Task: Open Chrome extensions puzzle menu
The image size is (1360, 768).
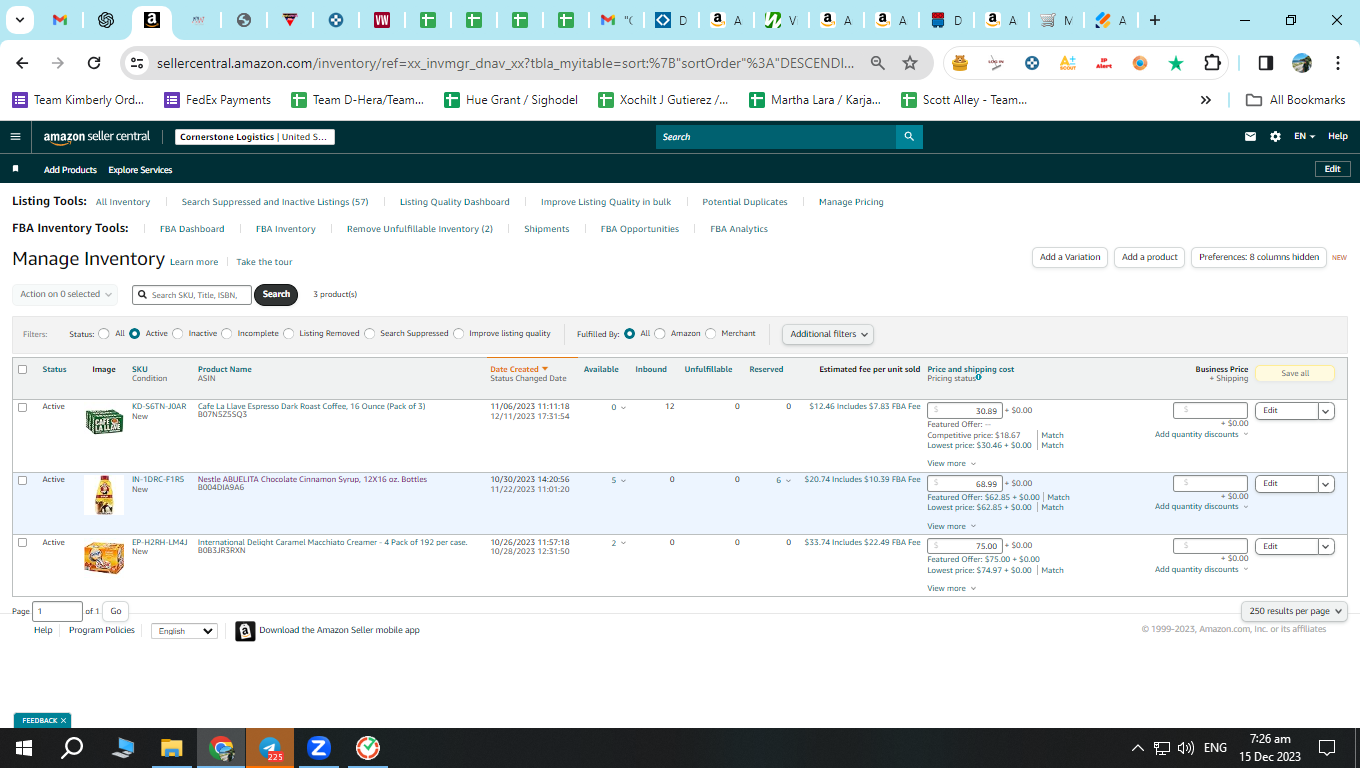Action: (x=1212, y=63)
